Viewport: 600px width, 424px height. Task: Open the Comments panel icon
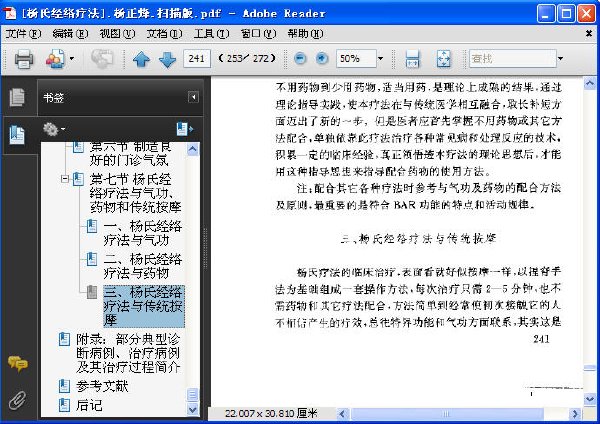coord(17,364)
